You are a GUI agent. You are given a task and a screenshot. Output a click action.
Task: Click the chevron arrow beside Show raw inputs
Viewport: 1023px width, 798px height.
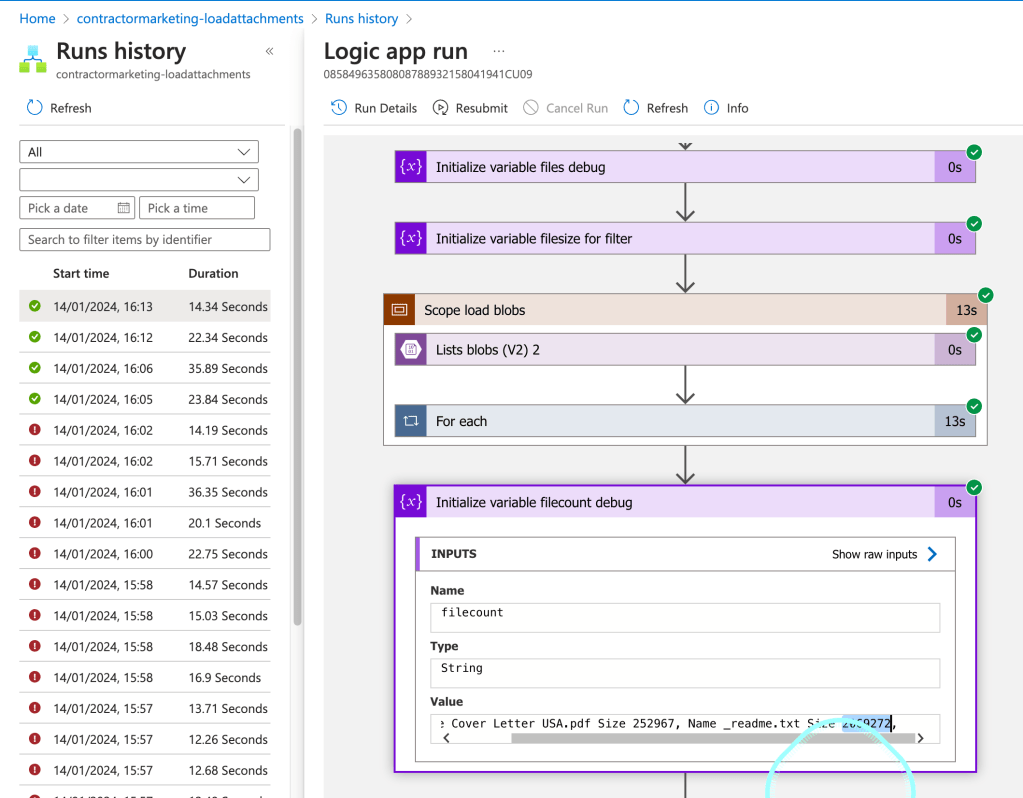click(932, 554)
